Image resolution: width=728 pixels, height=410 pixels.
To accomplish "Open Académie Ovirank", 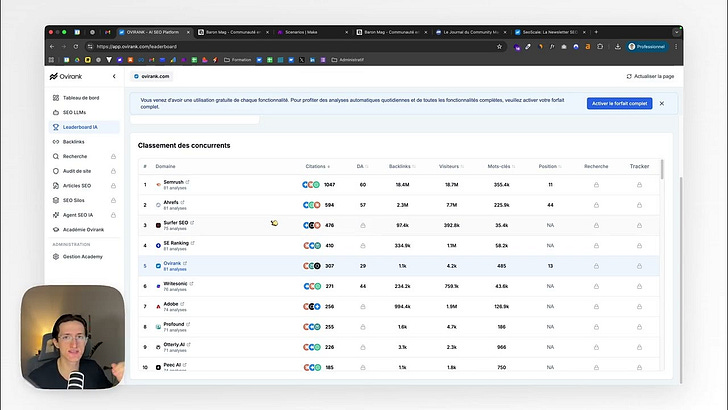I will coord(83,229).
